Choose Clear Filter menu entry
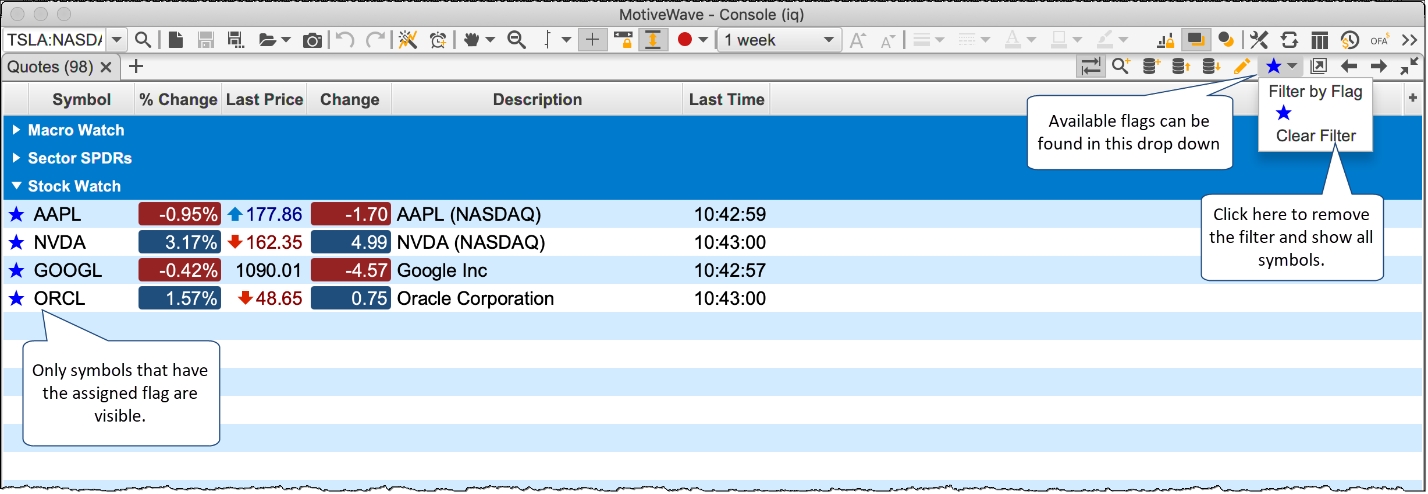The width and height of the screenshot is (1428, 494). (1316, 136)
